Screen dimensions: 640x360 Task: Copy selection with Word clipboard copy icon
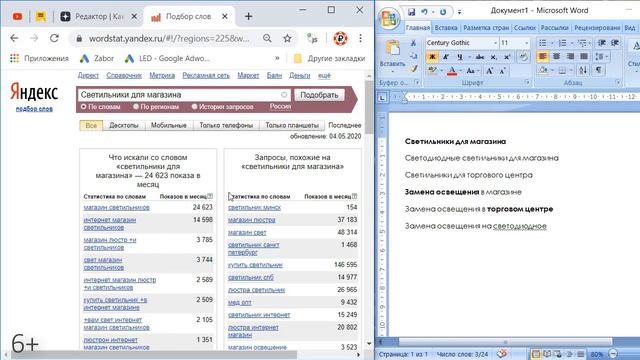tap(413, 56)
